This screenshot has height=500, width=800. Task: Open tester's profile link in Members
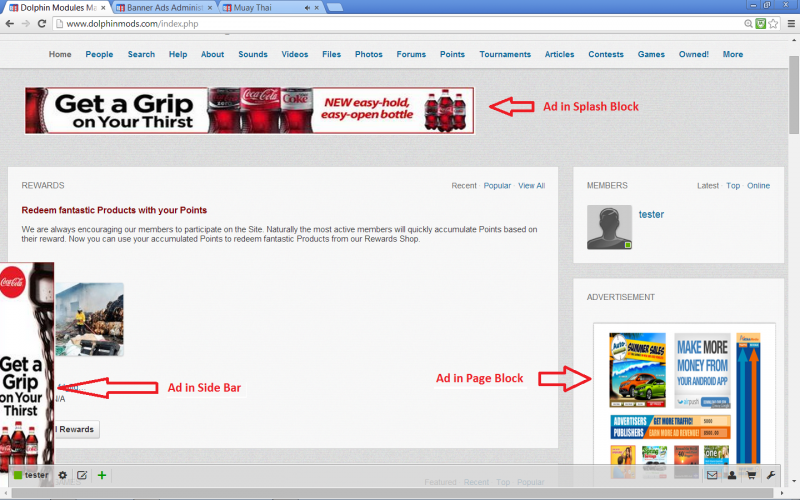(651, 214)
